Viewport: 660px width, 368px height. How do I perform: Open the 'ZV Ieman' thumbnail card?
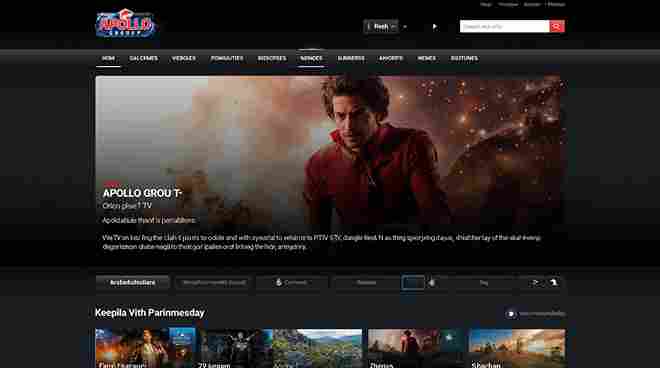coord(234,348)
